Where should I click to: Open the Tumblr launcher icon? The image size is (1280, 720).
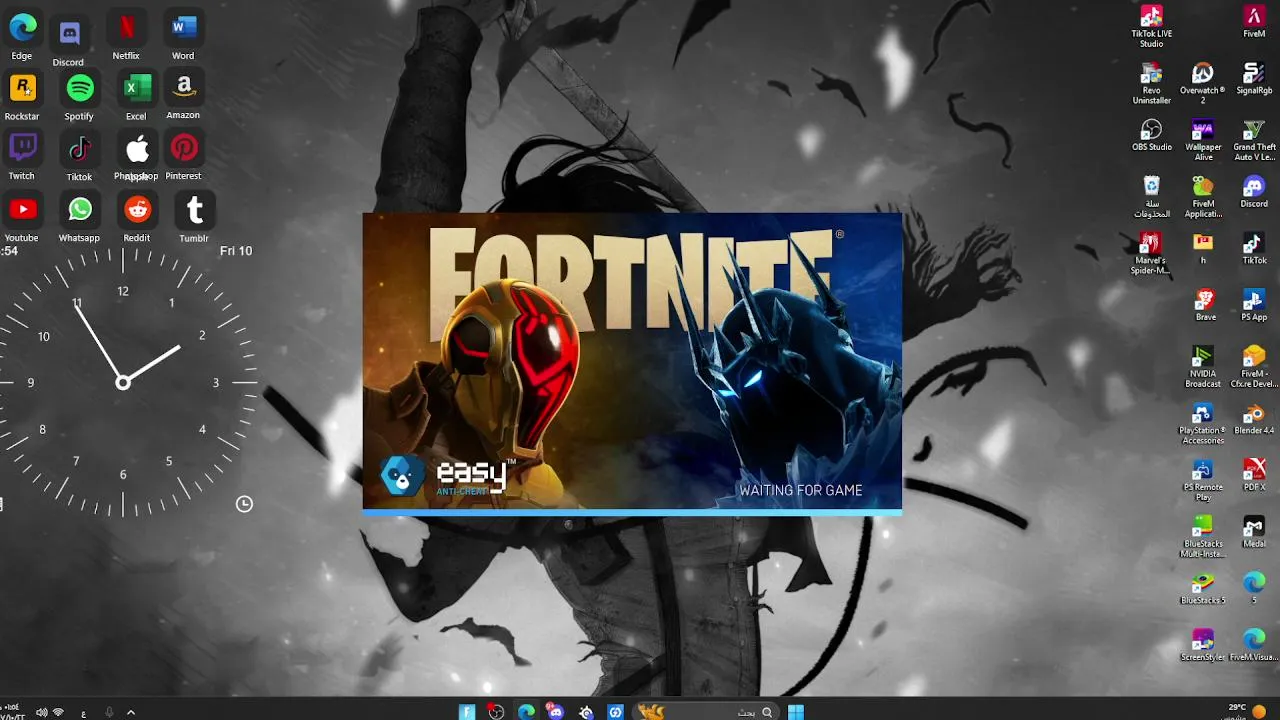click(x=195, y=210)
